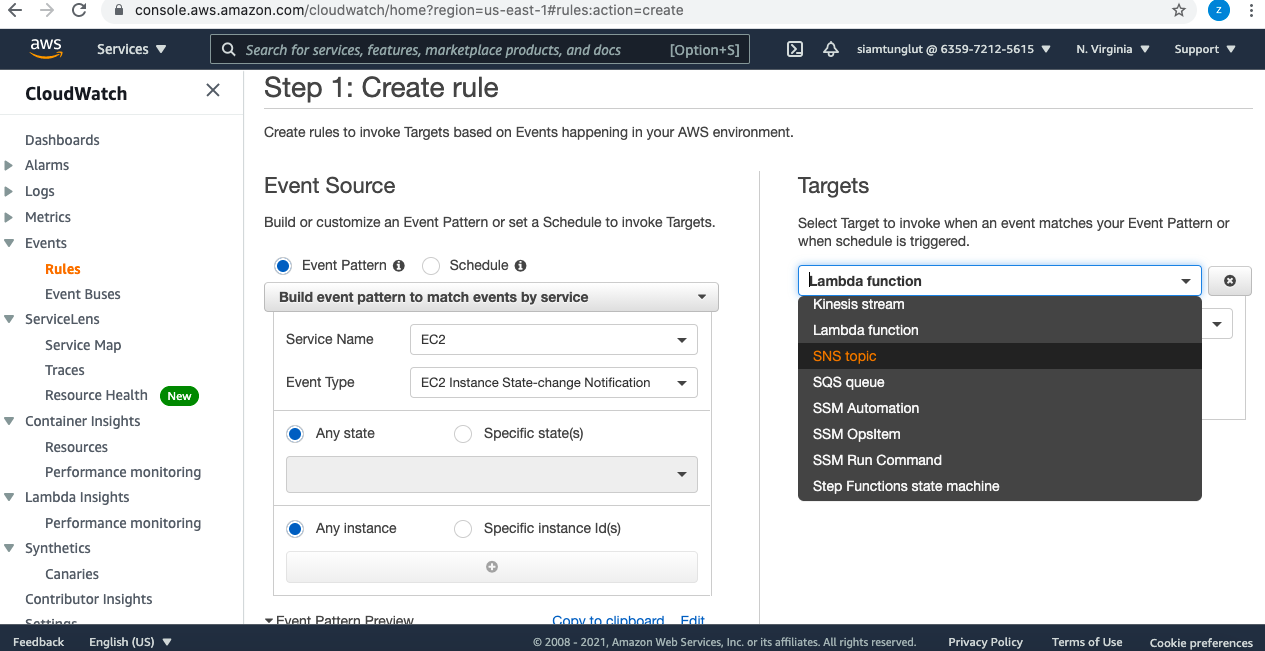
Task: Open the Services dropdown menu
Action: pos(132,49)
